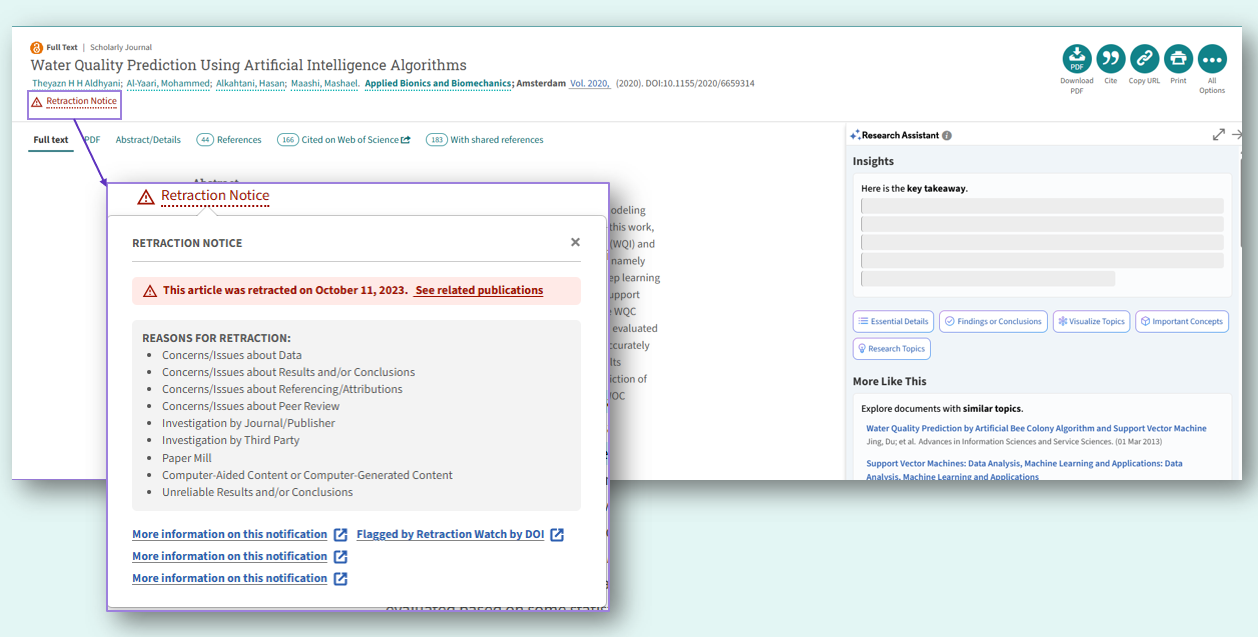
Task: Select the With shared references tab
Action: [485, 140]
